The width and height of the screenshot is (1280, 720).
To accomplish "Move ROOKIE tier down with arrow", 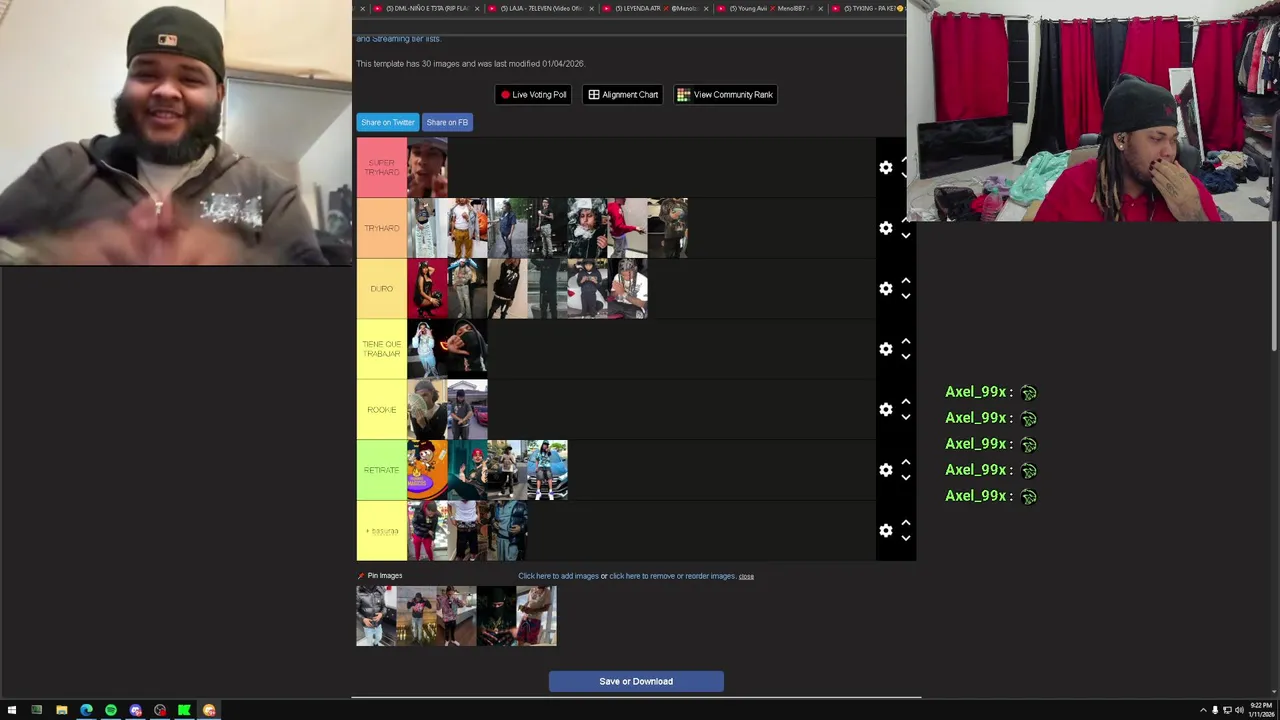I will coord(906,418).
